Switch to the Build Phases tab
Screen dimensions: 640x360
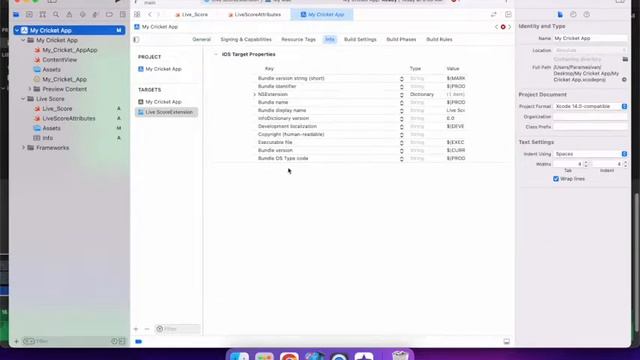point(401,40)
